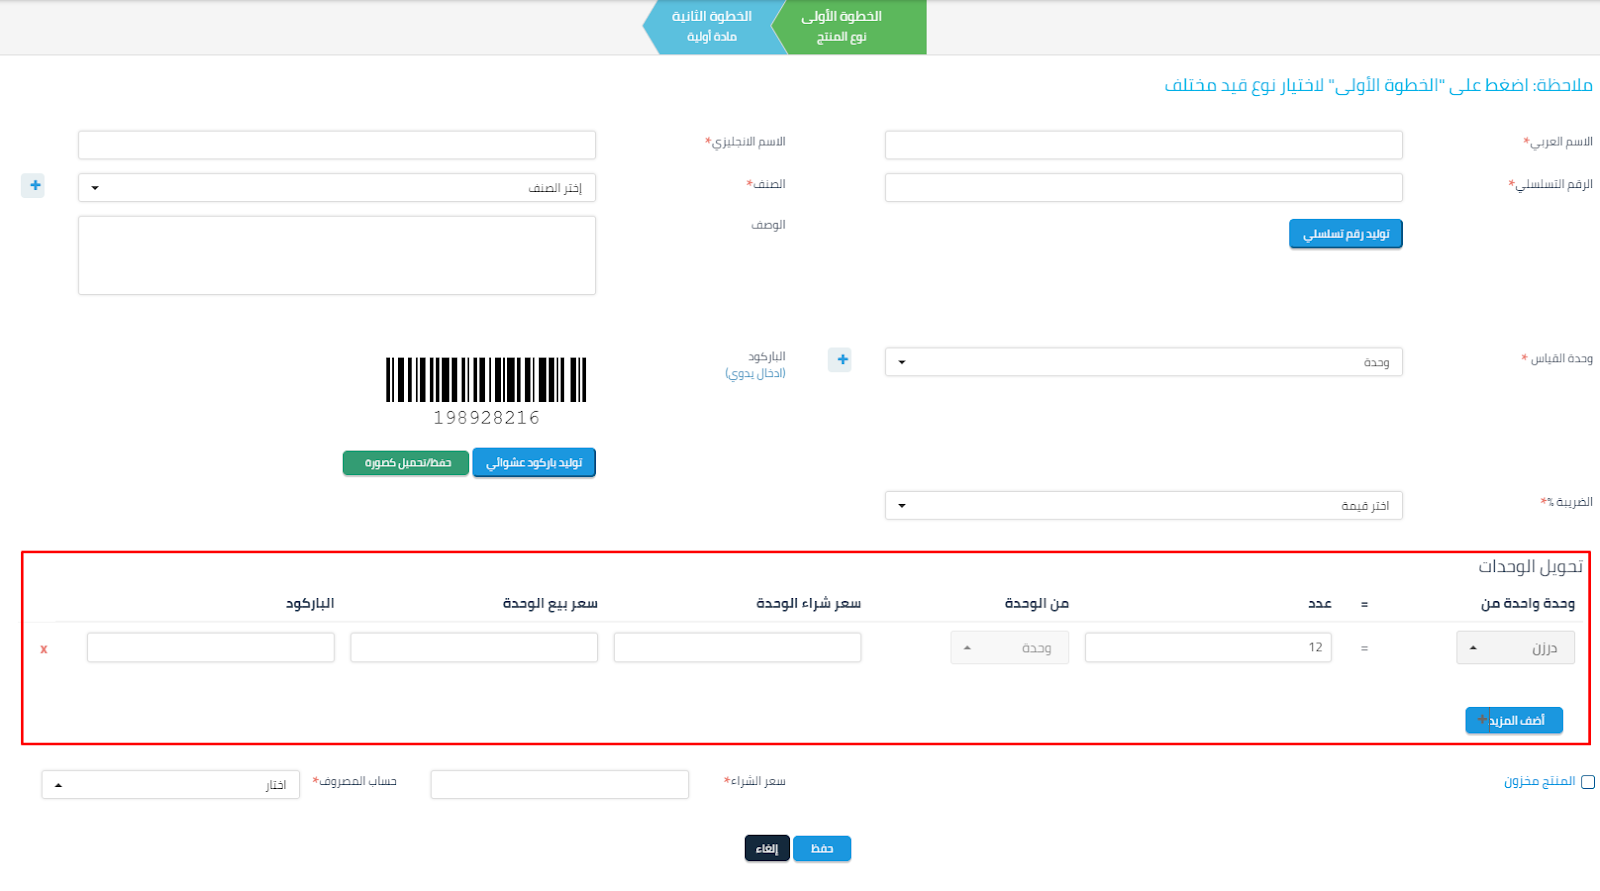1600x891 pixels.
Task: Remove unit conversion row with red x
Action: pyautogui.click(x=44, y=649)
